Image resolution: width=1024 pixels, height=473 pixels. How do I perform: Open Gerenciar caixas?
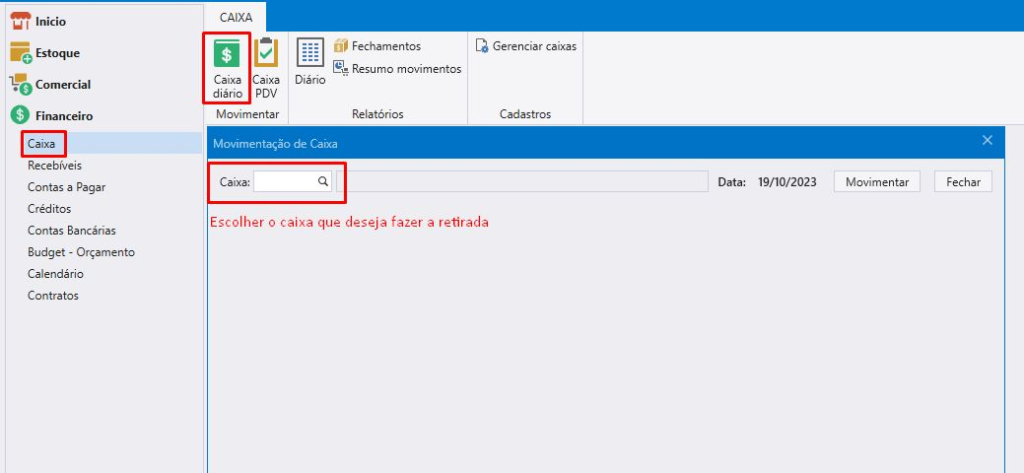pos(526,46)
